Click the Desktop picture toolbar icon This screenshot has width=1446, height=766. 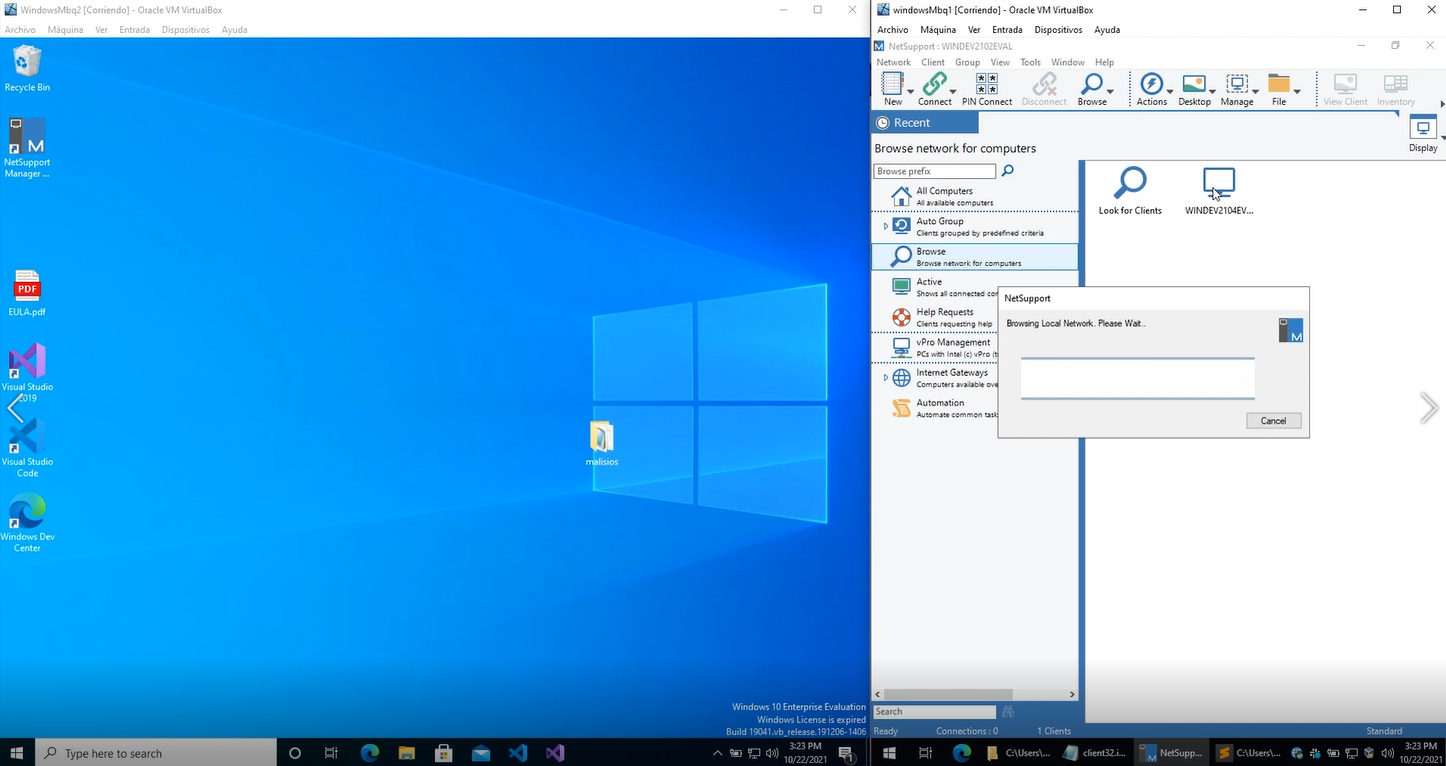tap(1193, 84)
